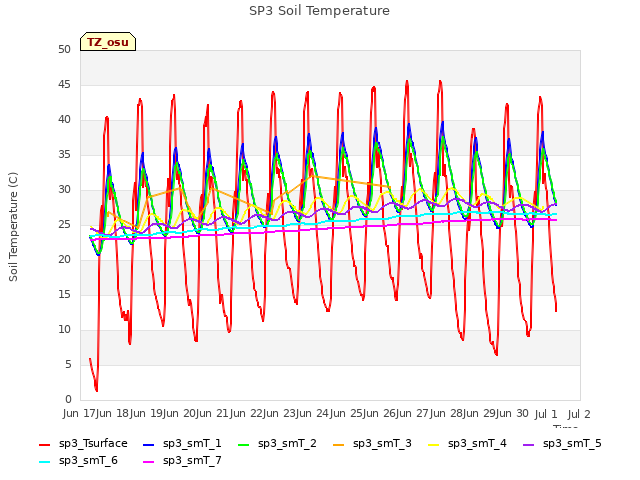Click the Soil Temperature (C) axis label
The height and width of the screenshot is (480, 640).
13,227
